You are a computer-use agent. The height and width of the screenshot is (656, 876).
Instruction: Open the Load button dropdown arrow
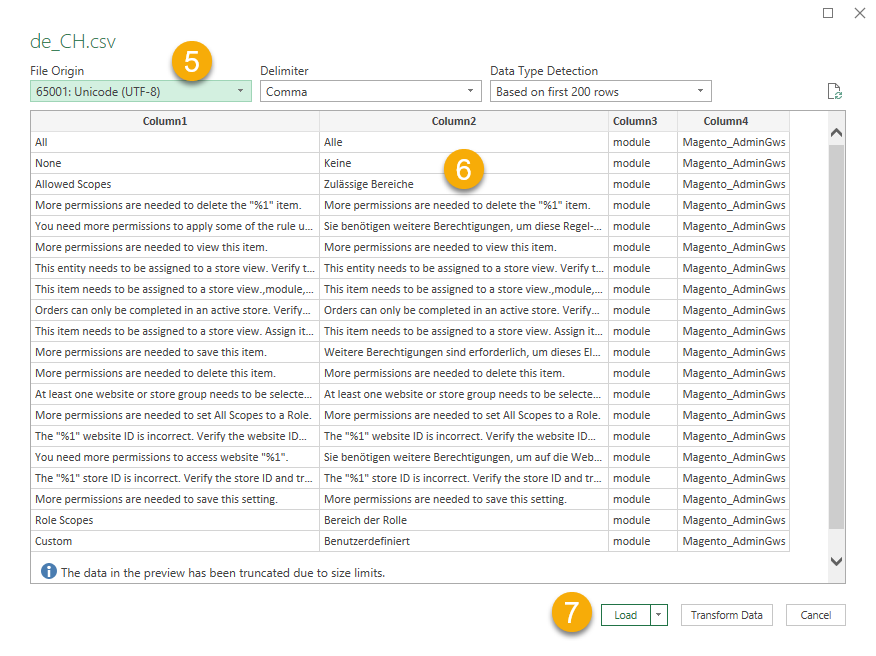659,615
